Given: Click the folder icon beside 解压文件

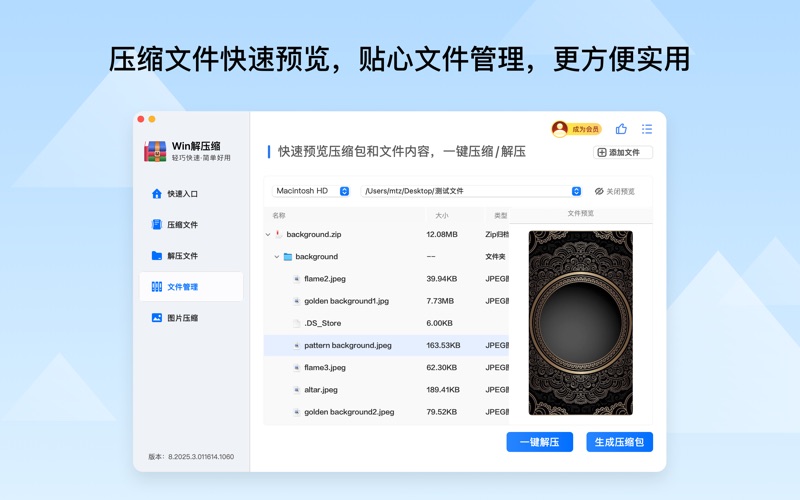Looking at the screenshot, I should 157,256.
